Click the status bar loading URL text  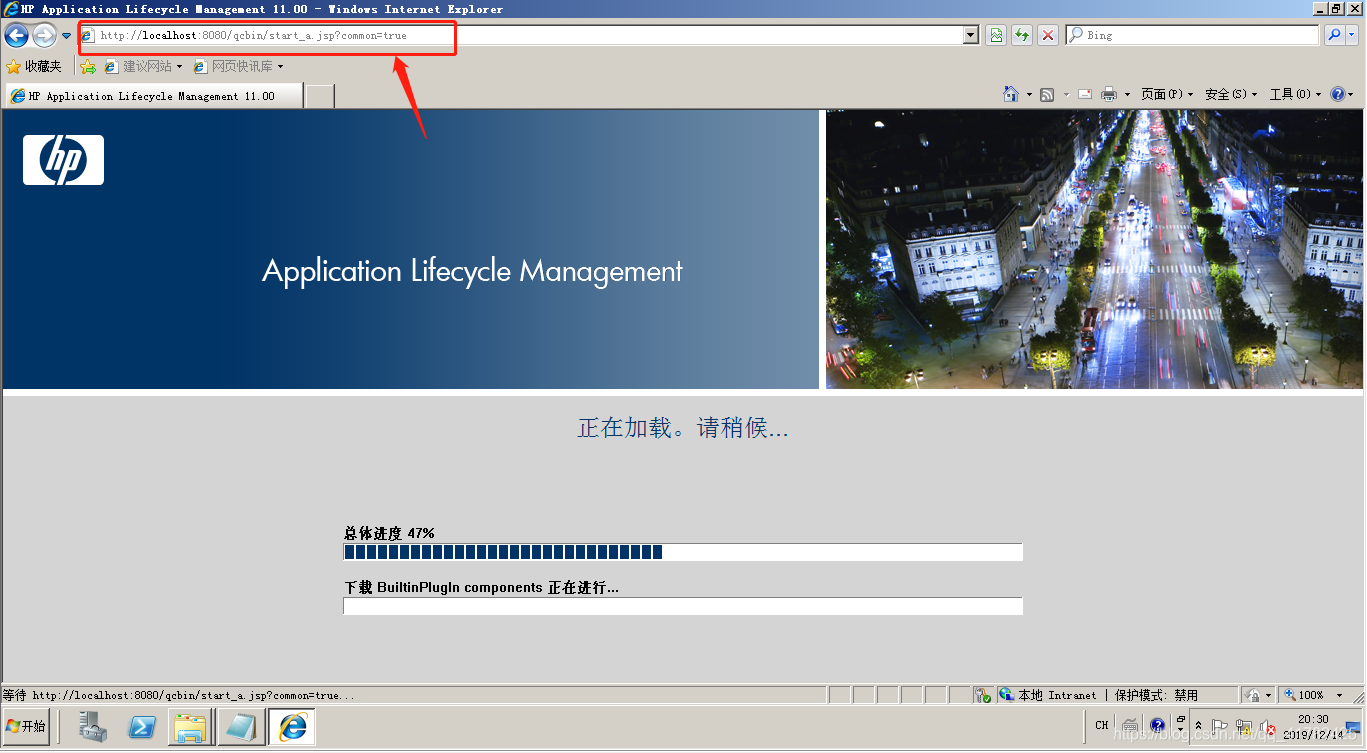click(178, 695)
